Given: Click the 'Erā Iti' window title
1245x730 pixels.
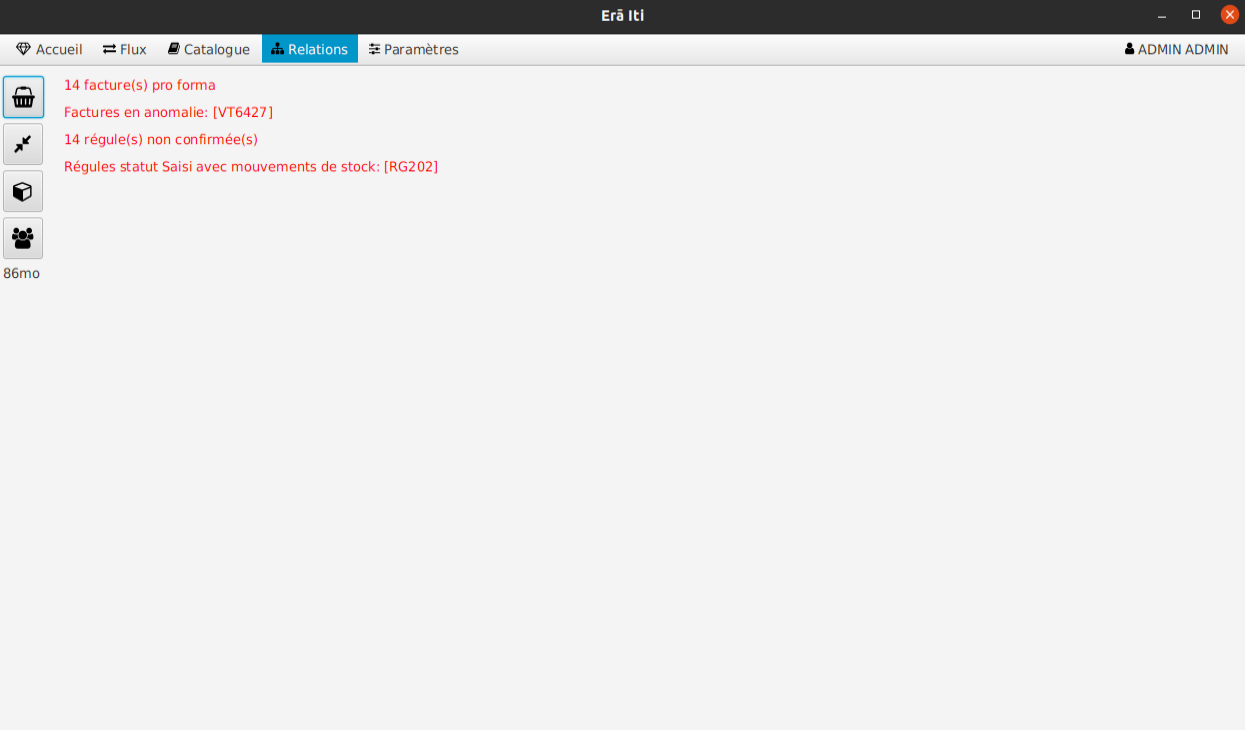Looking at the screenshot, I should point(622,15).
